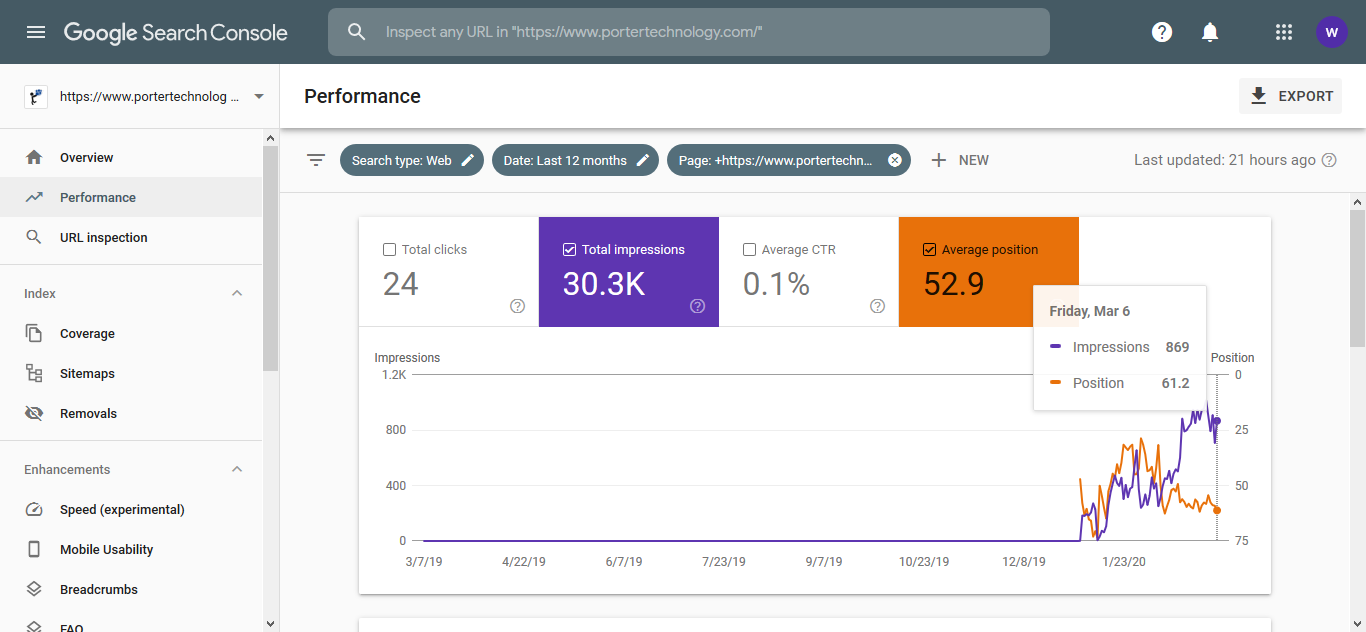This screenshot has height=632, width=1366.
Task: Select Performance in sidebar
Action: pyautogui.click(x=131, y=197)
